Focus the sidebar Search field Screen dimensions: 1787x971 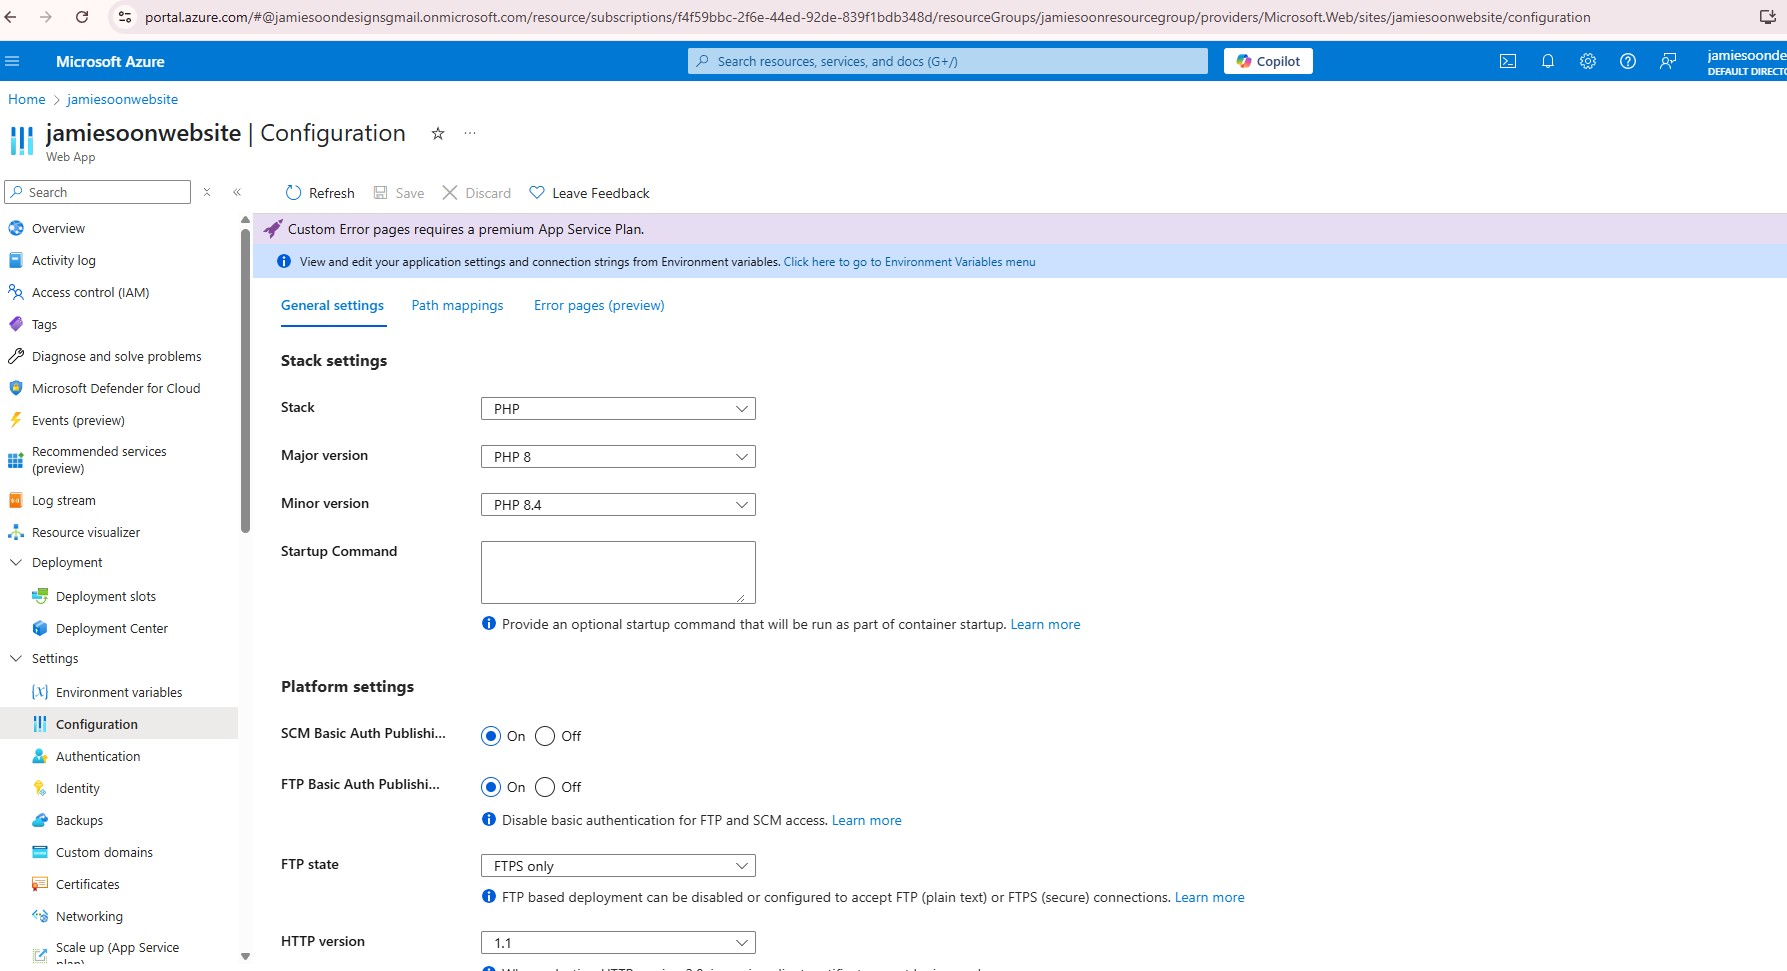tap(98, 192)
